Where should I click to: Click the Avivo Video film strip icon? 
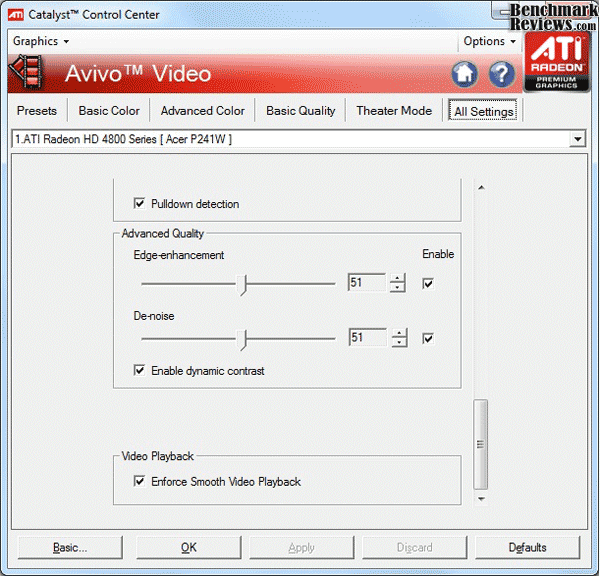pyautogui.click(x=26, y=72)
